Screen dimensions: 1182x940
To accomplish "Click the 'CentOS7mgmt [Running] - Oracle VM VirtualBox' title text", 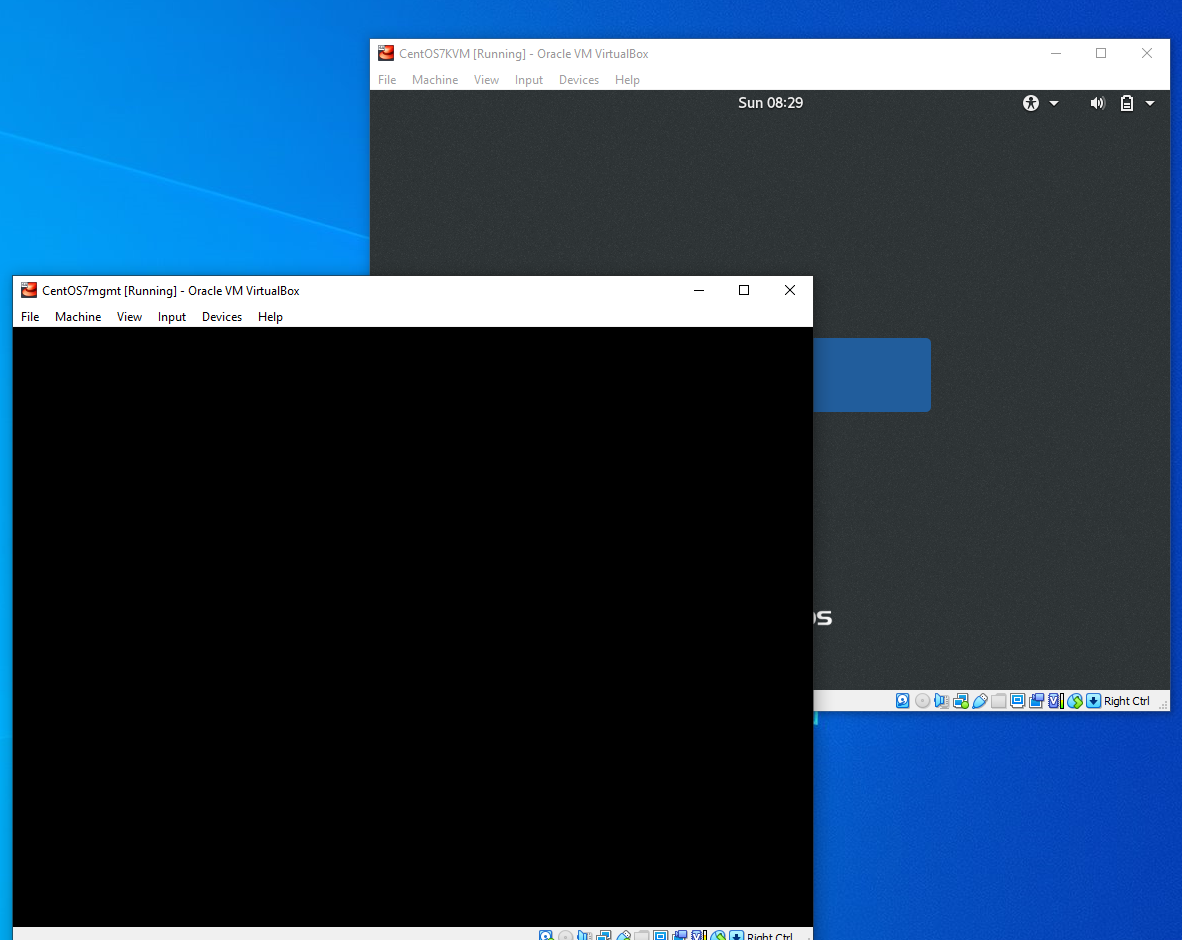I will 171,291.
